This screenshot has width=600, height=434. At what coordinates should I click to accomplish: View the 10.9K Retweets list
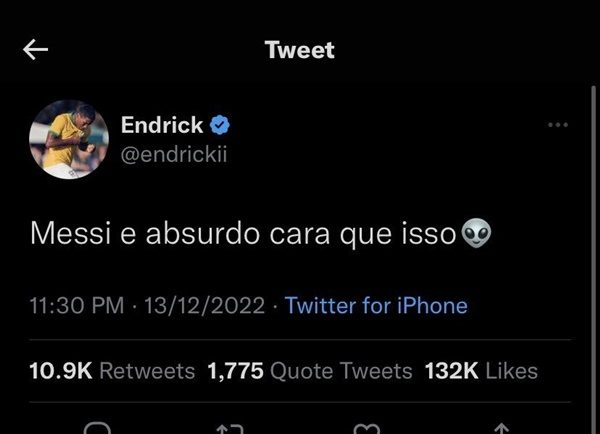click(x=112, y=371)
